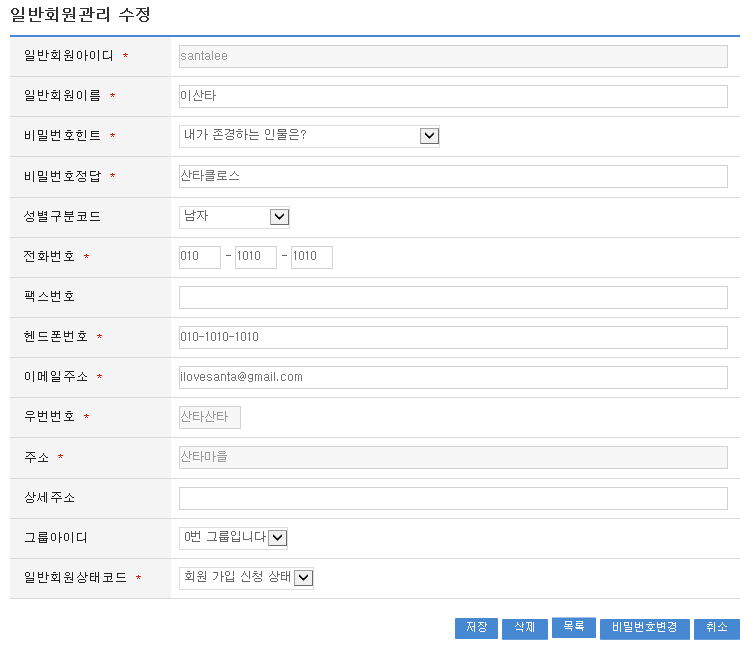
Task: Open the 그룹아이디 dropdown
Action: (x=233, y=538)
